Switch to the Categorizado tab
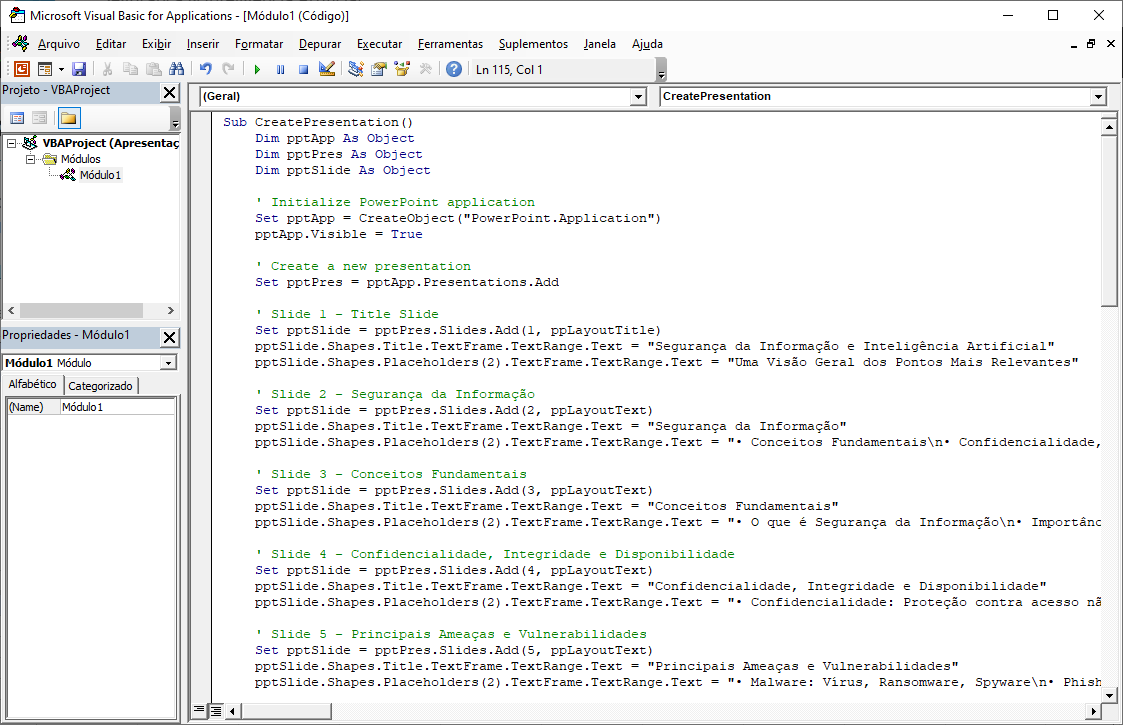The width and height of the screenshot is (1123, 725). pos(100,385)
